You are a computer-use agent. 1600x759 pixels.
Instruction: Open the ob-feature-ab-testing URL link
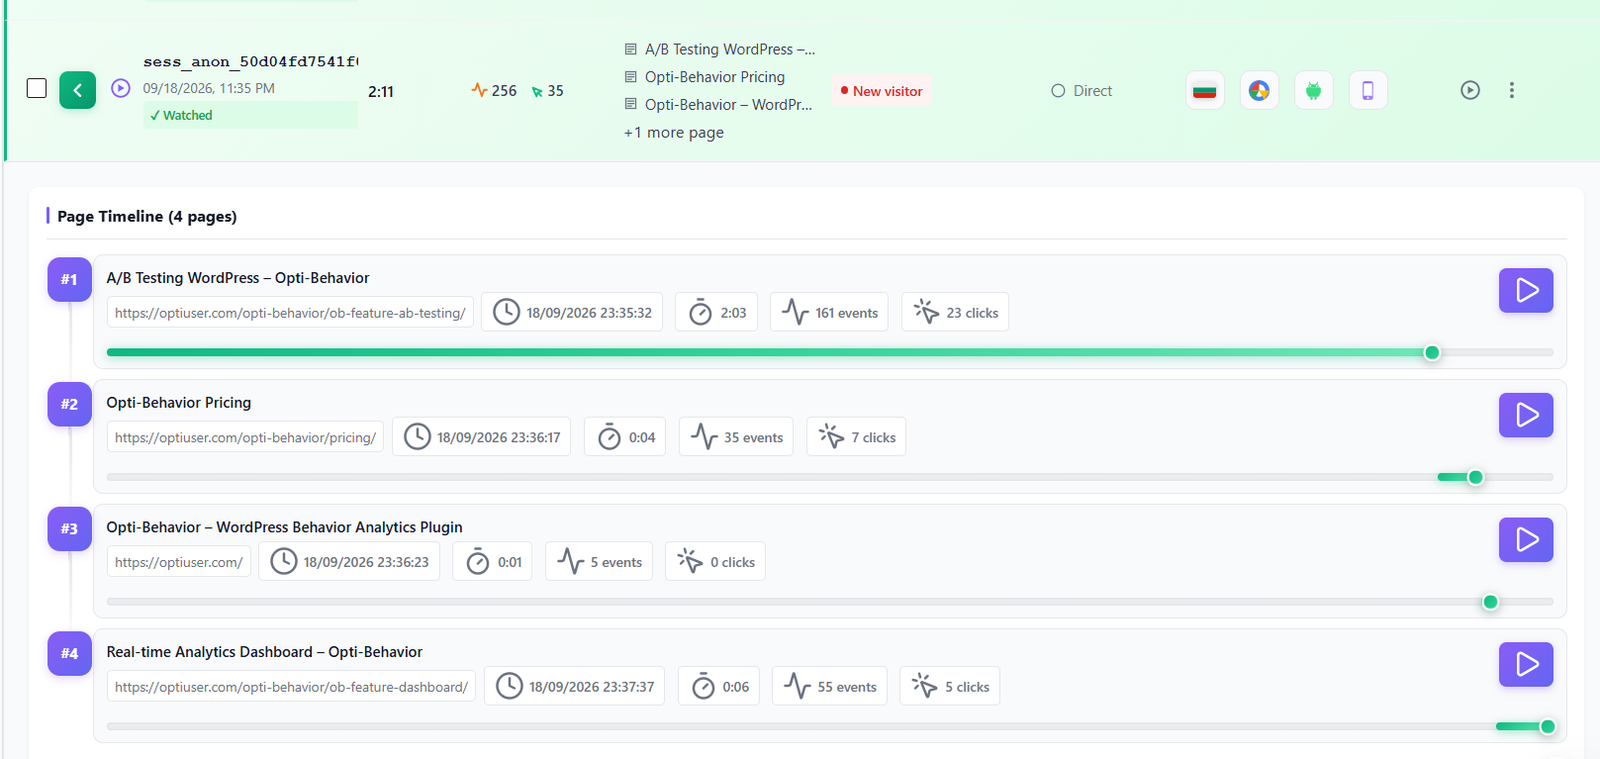(290, 313)
